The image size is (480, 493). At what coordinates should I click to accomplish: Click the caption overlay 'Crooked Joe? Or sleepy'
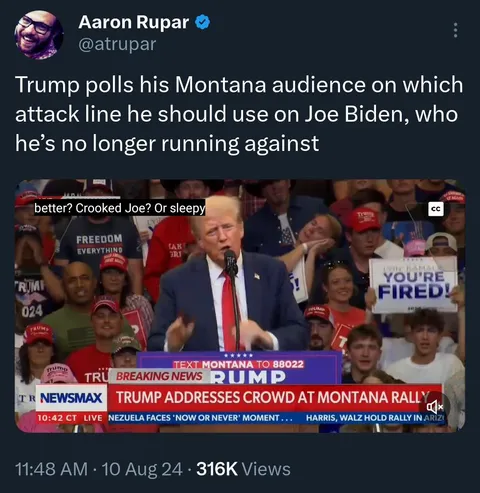pos(140,208)
